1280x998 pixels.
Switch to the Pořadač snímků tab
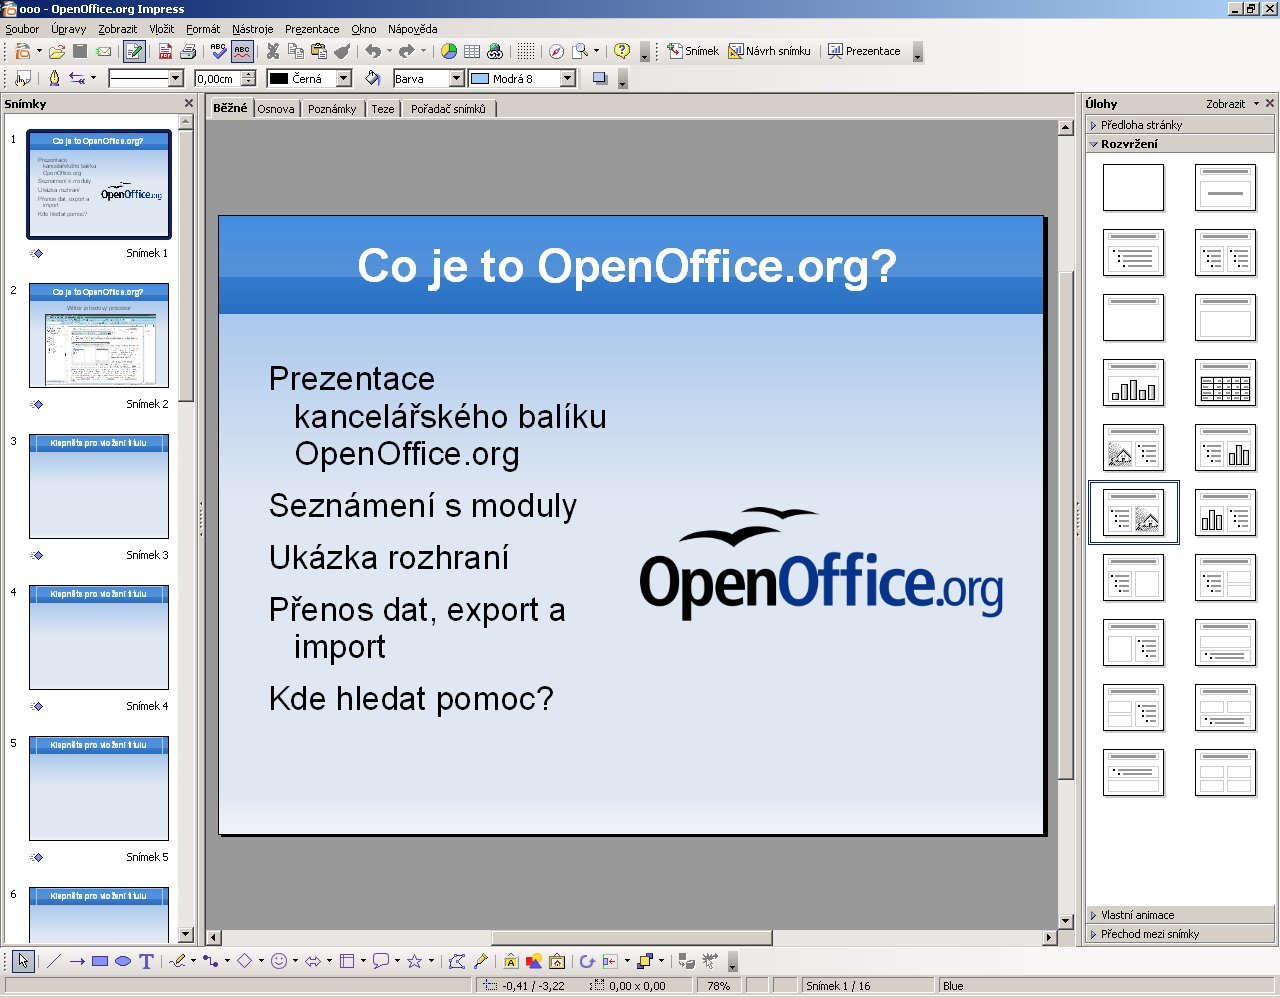coord(448,109)
